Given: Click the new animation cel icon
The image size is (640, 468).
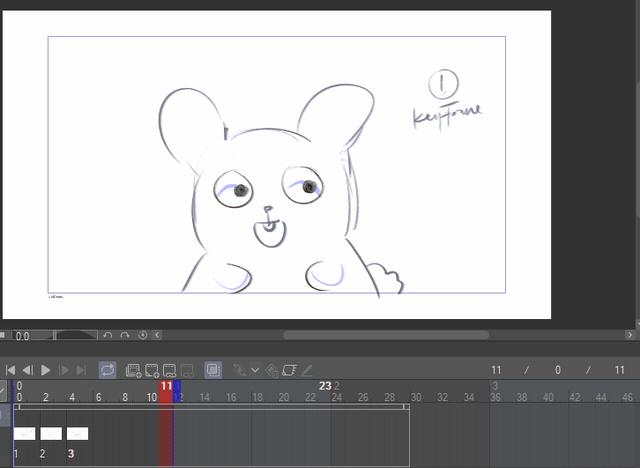Looking at the screenshot, I should pos(153,370).
